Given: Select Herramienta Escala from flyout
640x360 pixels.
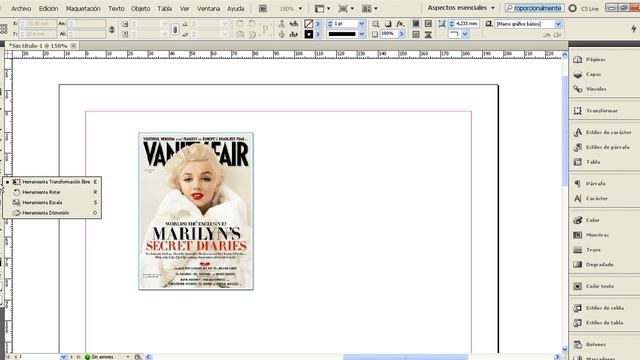Looking at the screenshot, I should click(52, 202).
